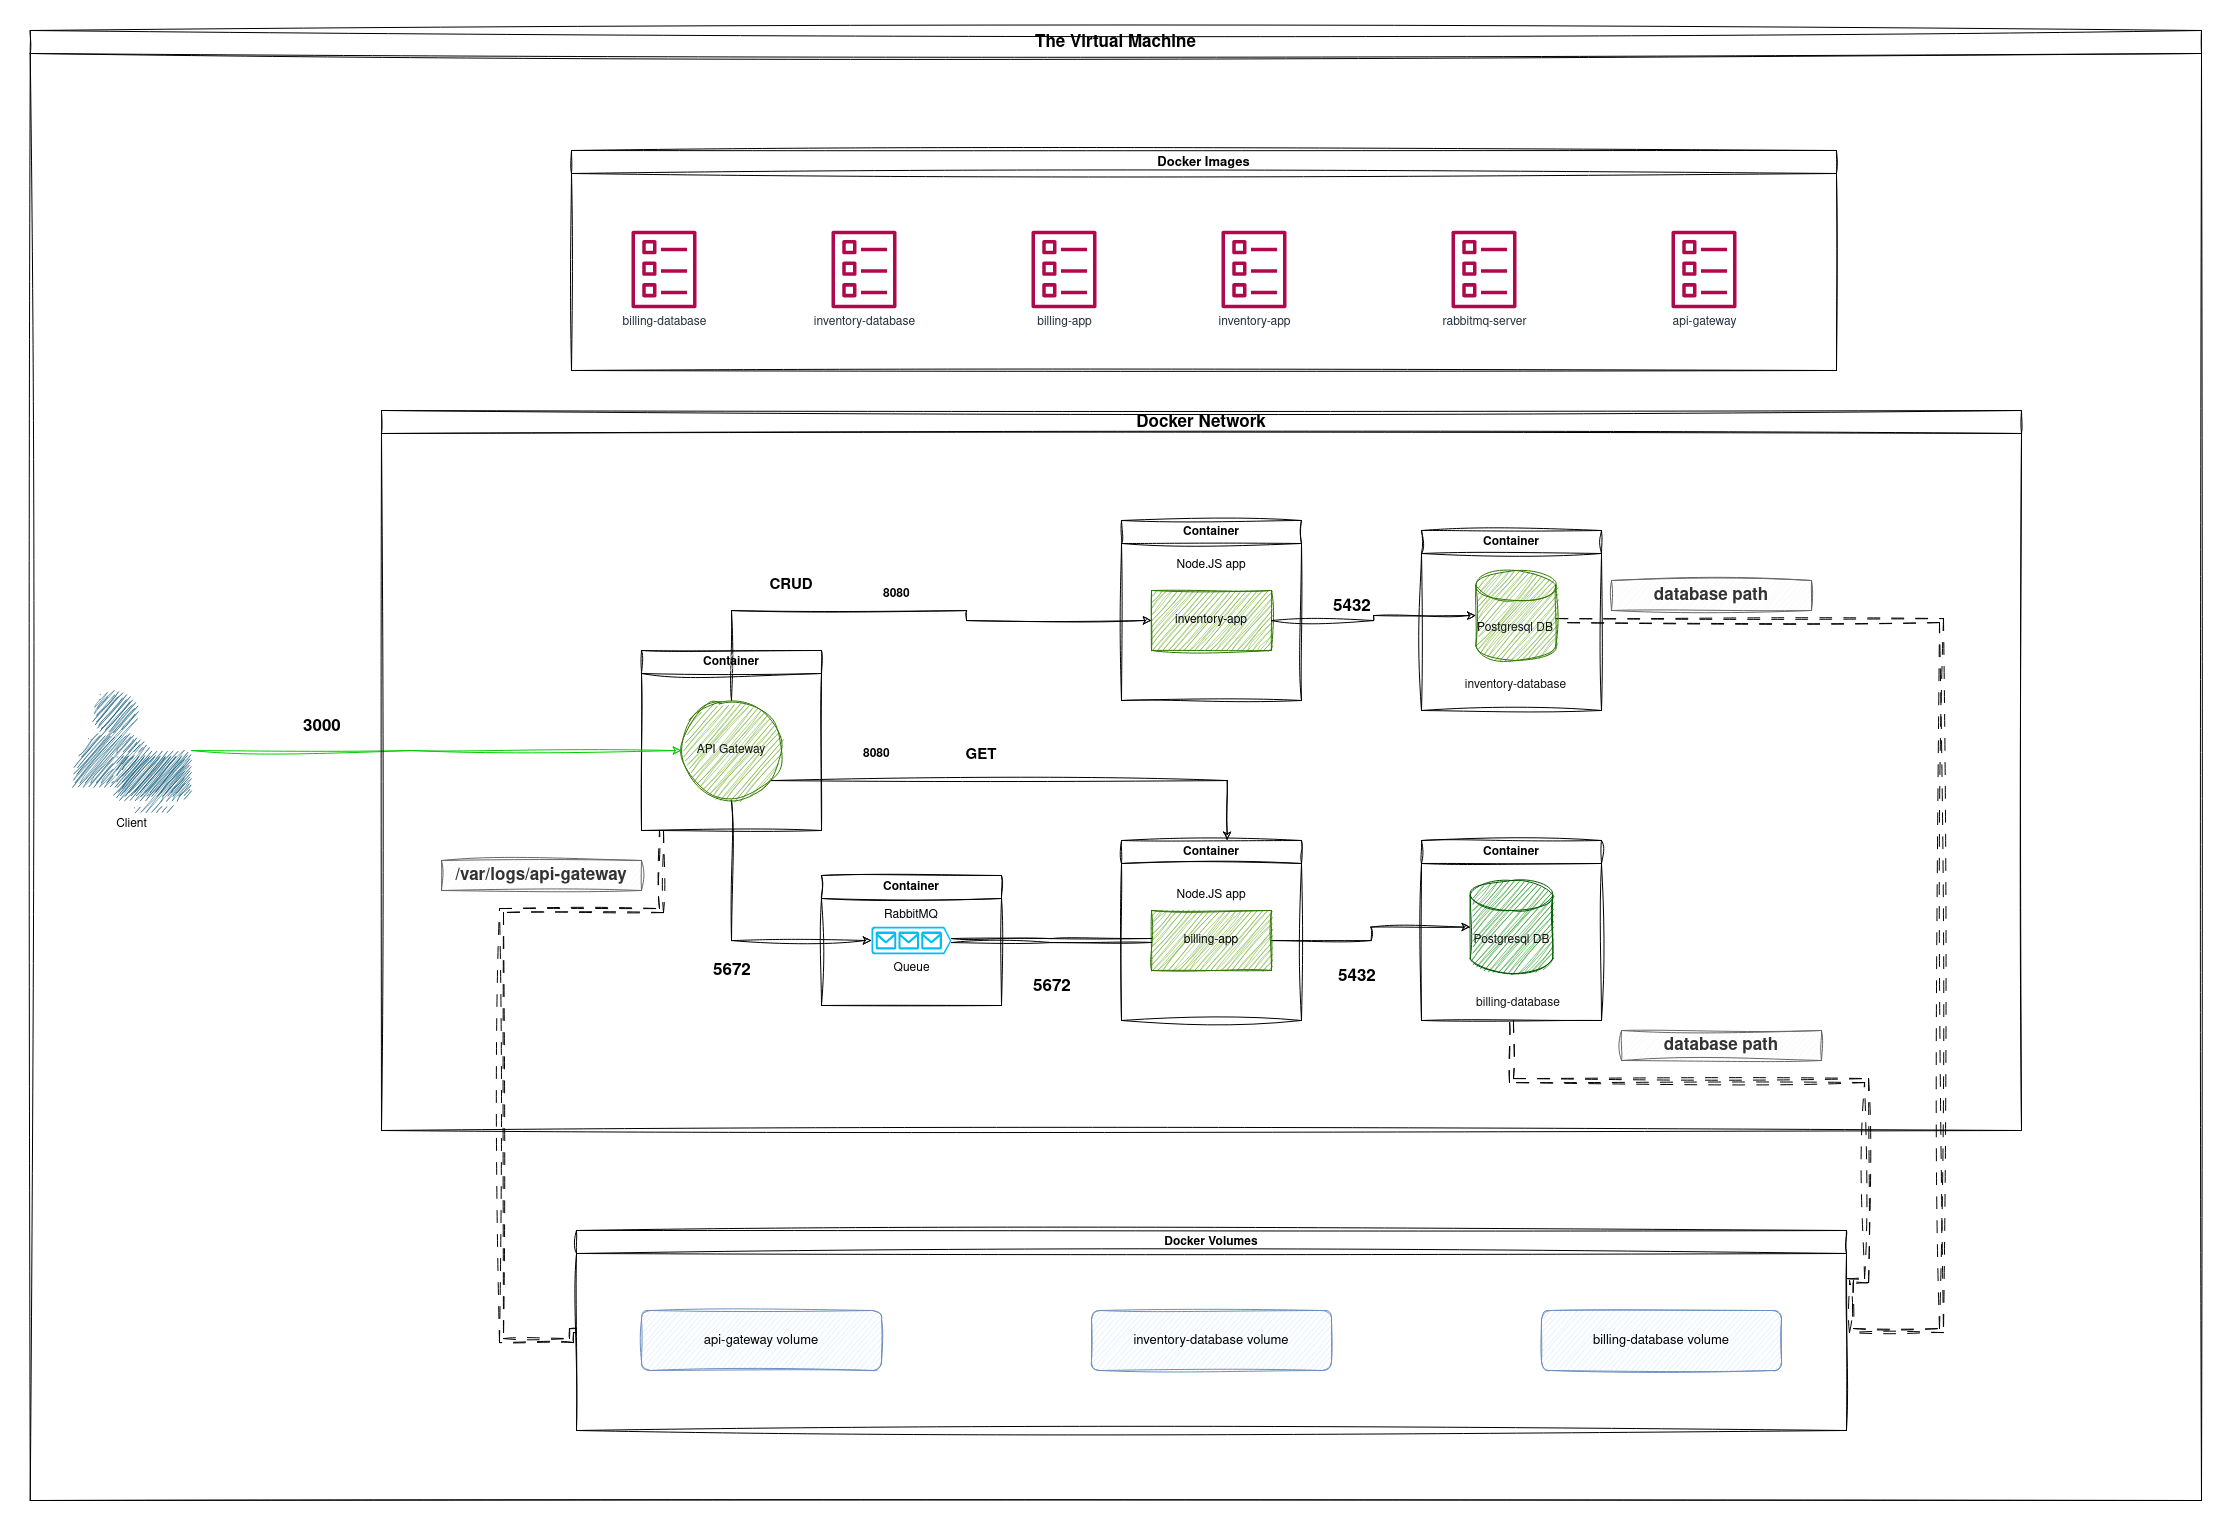2233x1531 pixels.
Task: Click the Docker Images header
Action: [1203, 161]
